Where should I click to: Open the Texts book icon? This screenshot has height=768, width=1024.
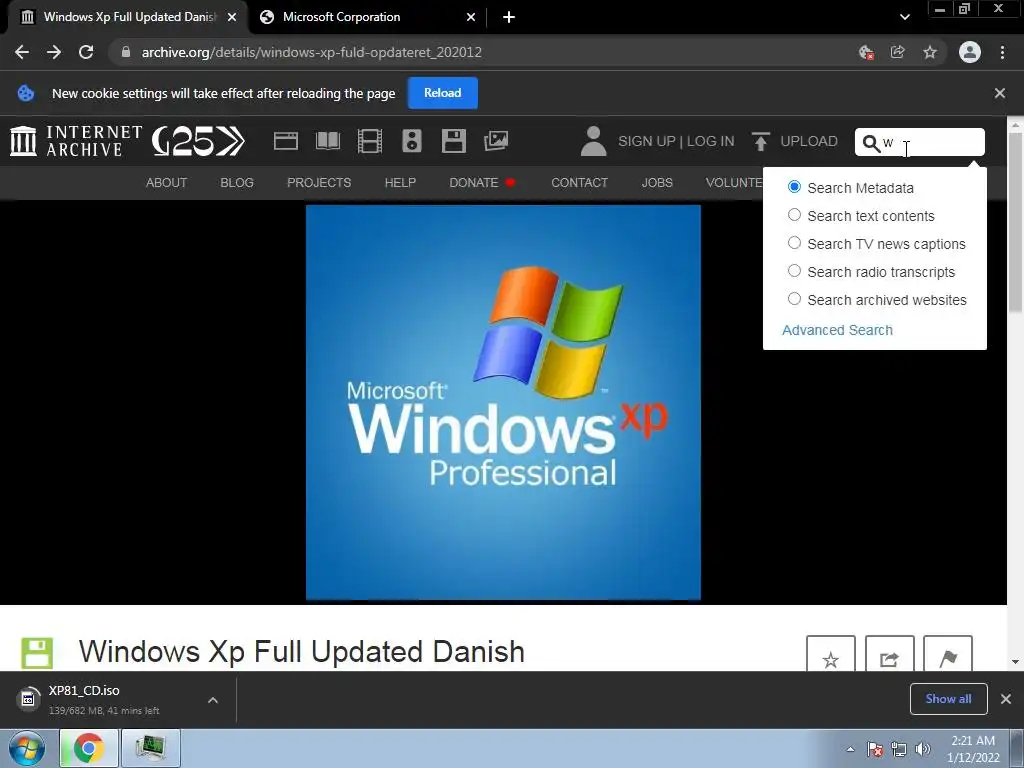(328, 141)
